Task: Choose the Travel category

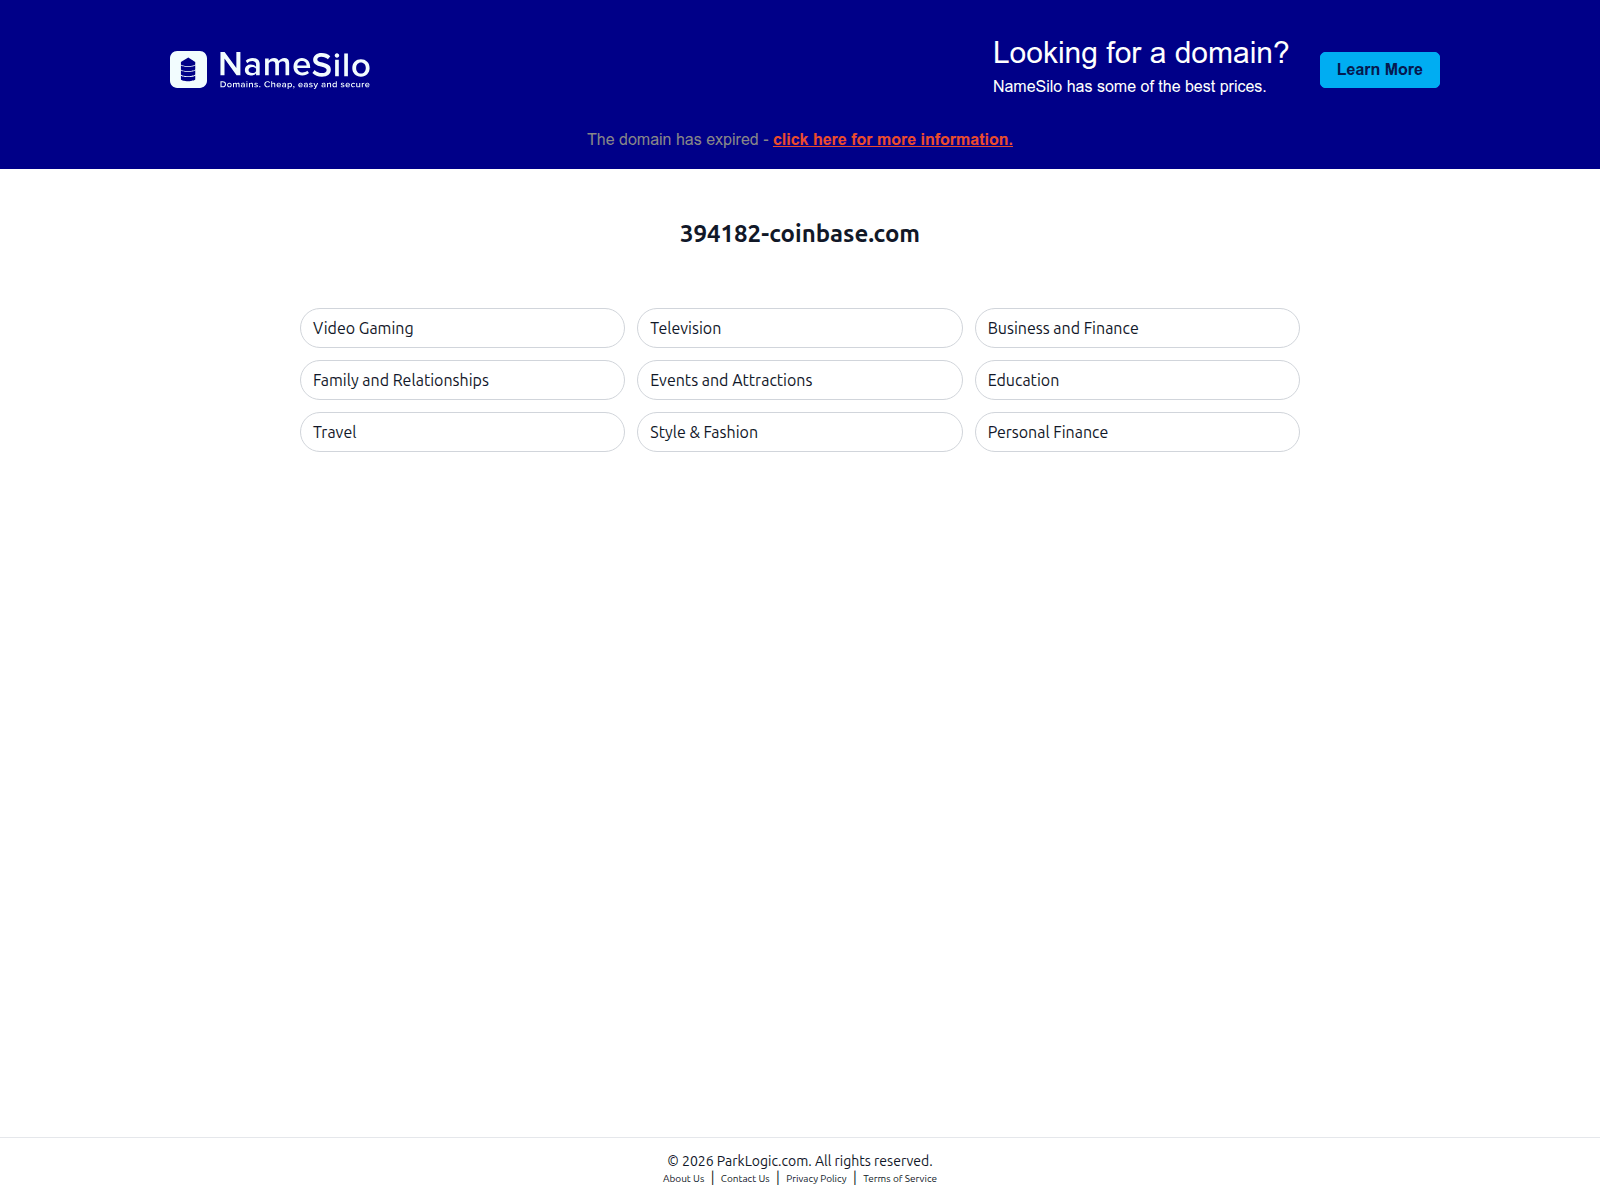Action: coord(462,432)
